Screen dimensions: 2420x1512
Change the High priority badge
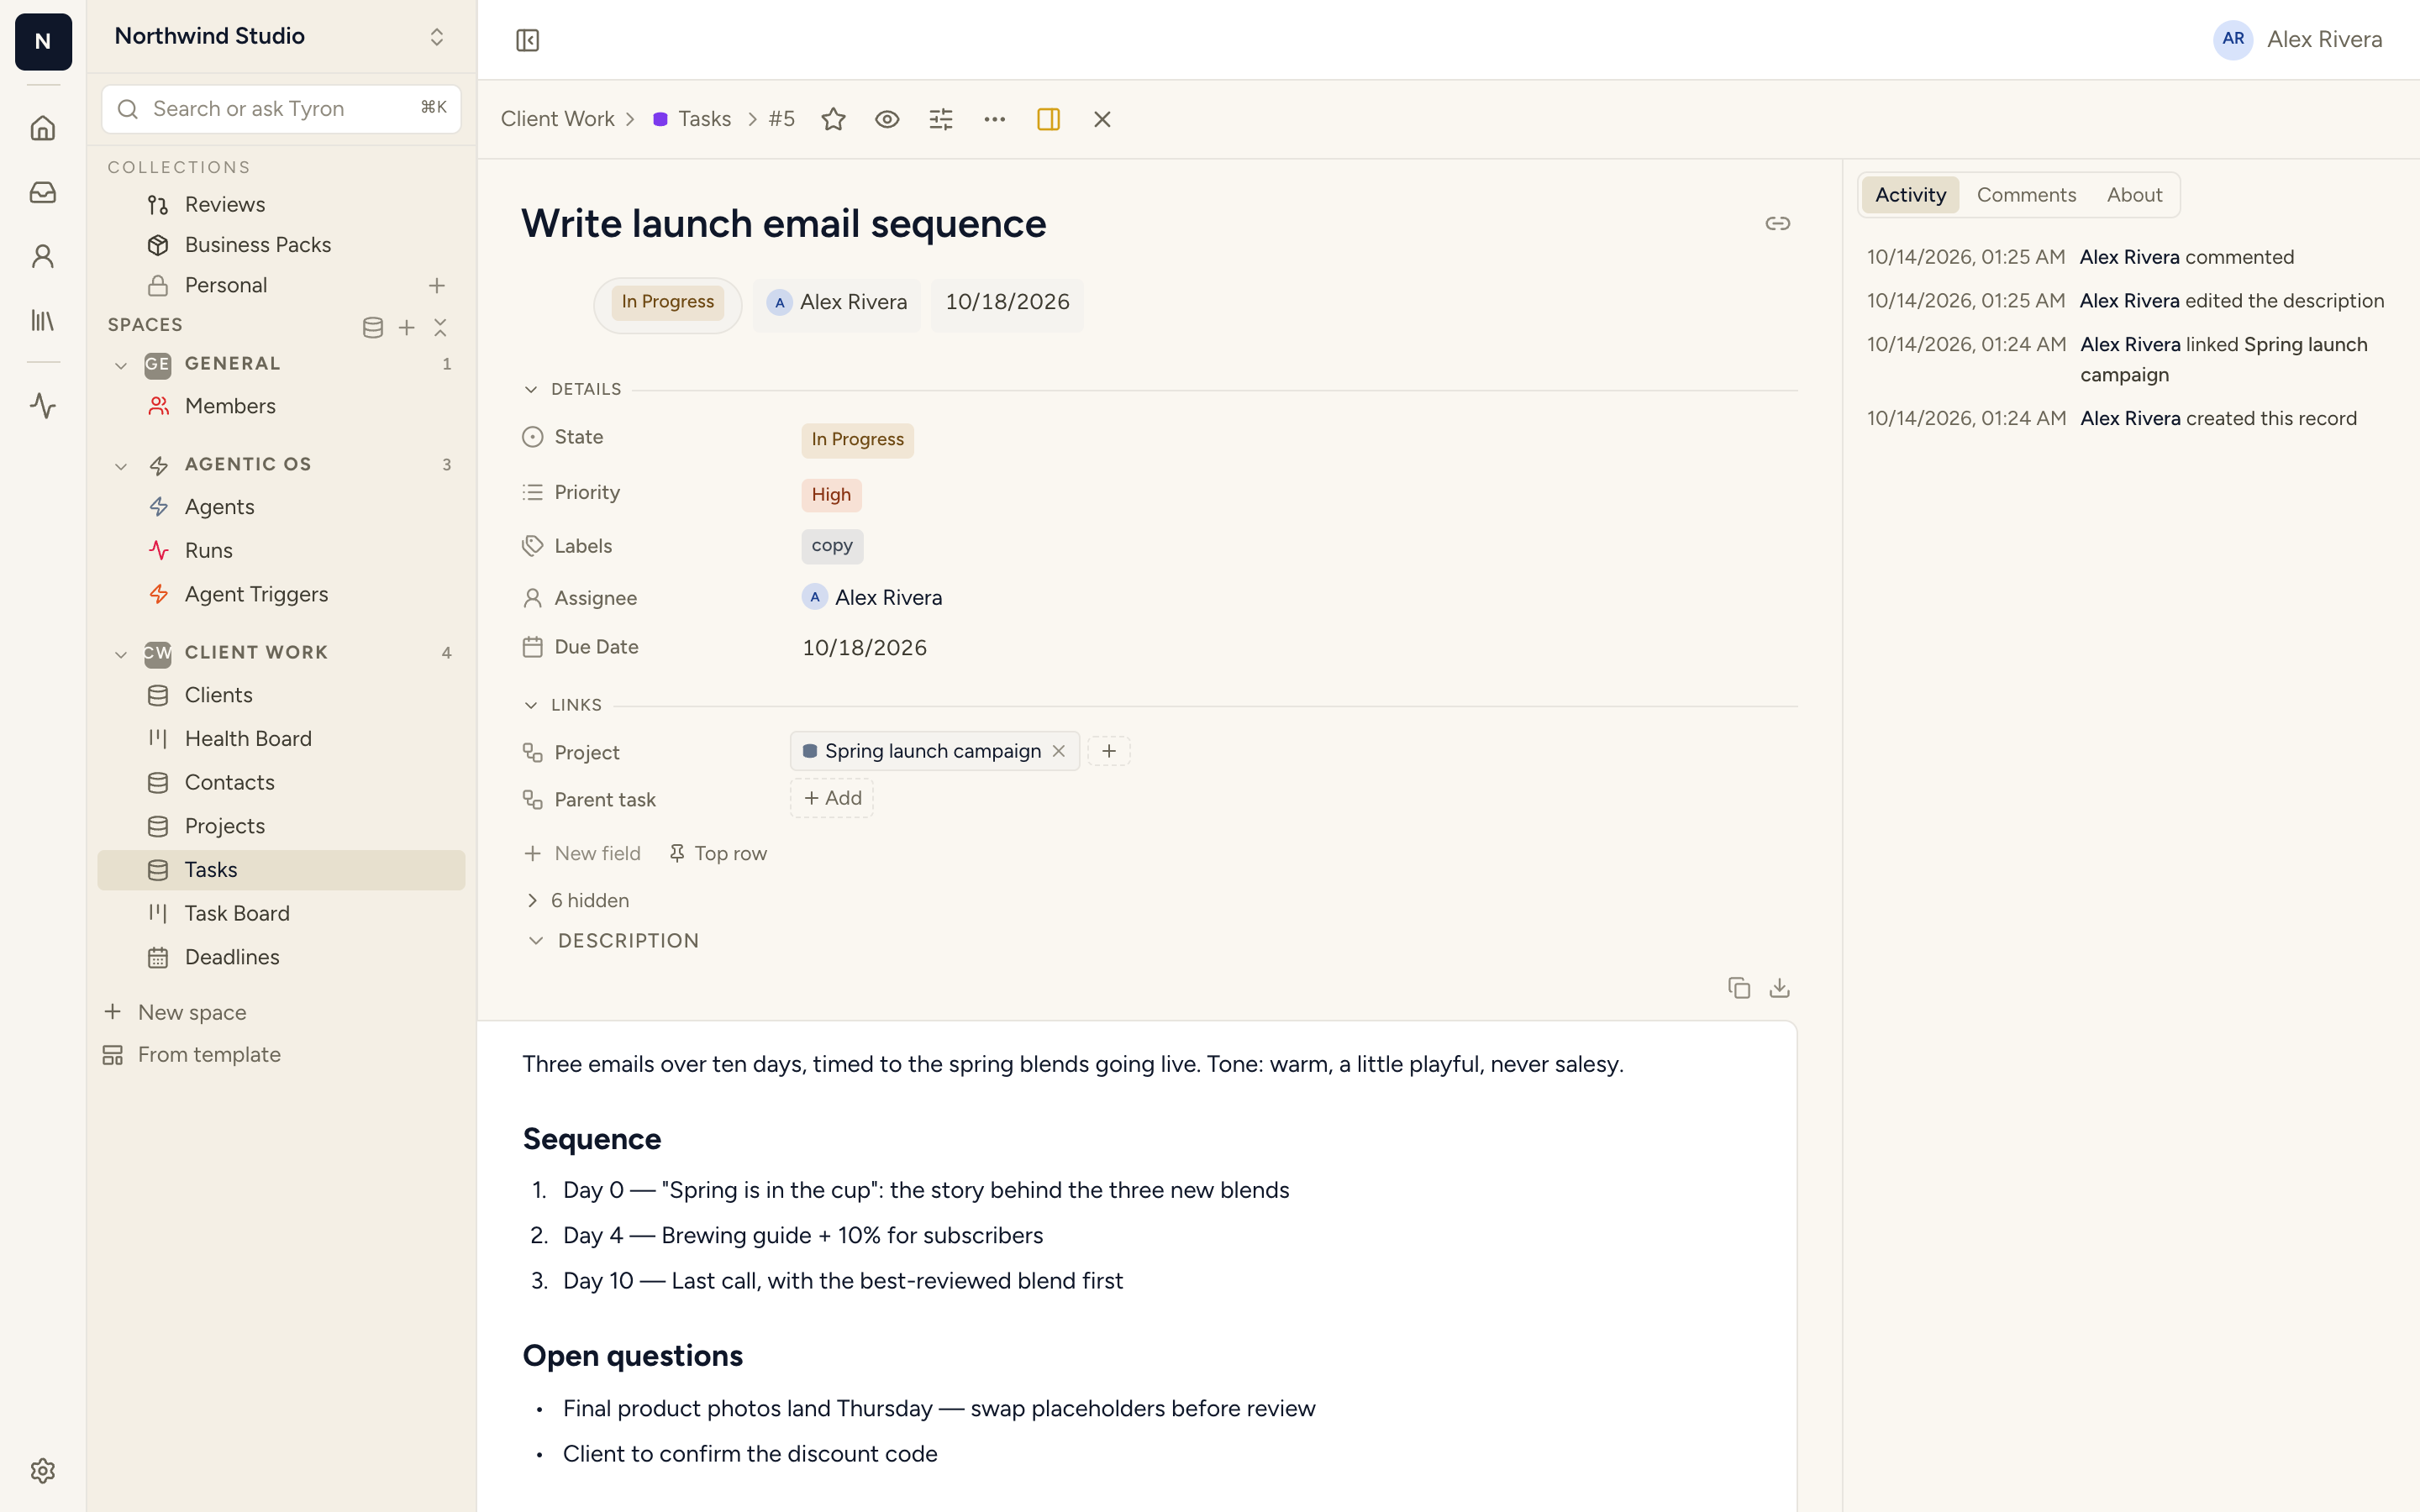[831, 494]
